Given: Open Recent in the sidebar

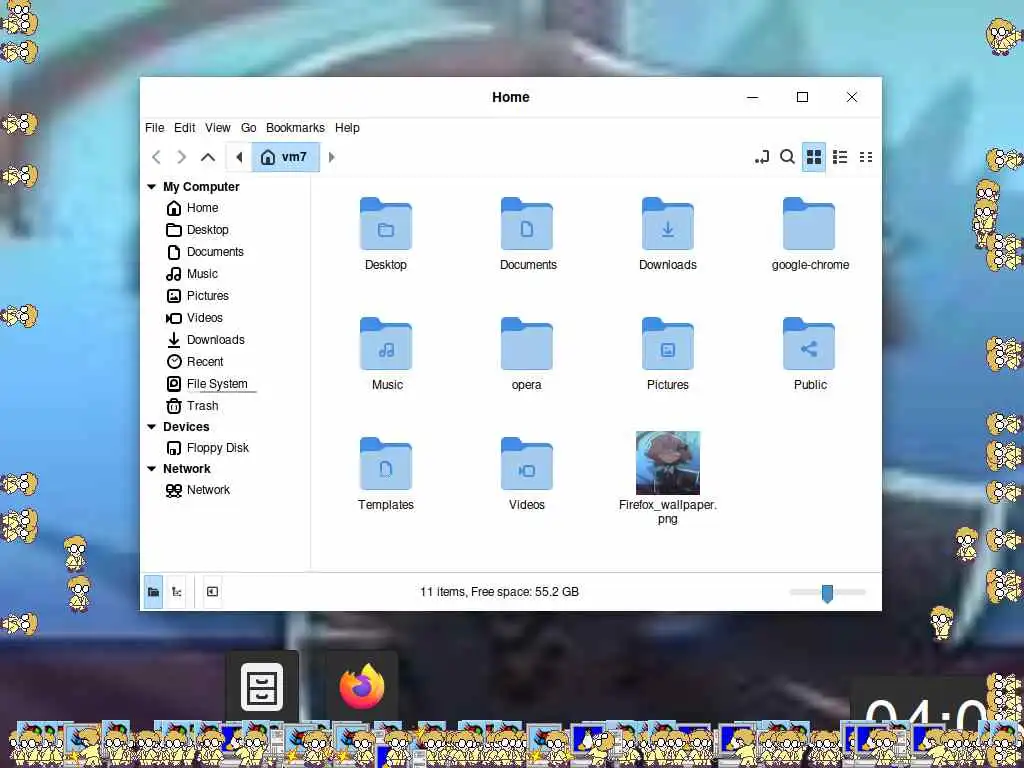Looking at the screenshot, I should pos(205,362).
